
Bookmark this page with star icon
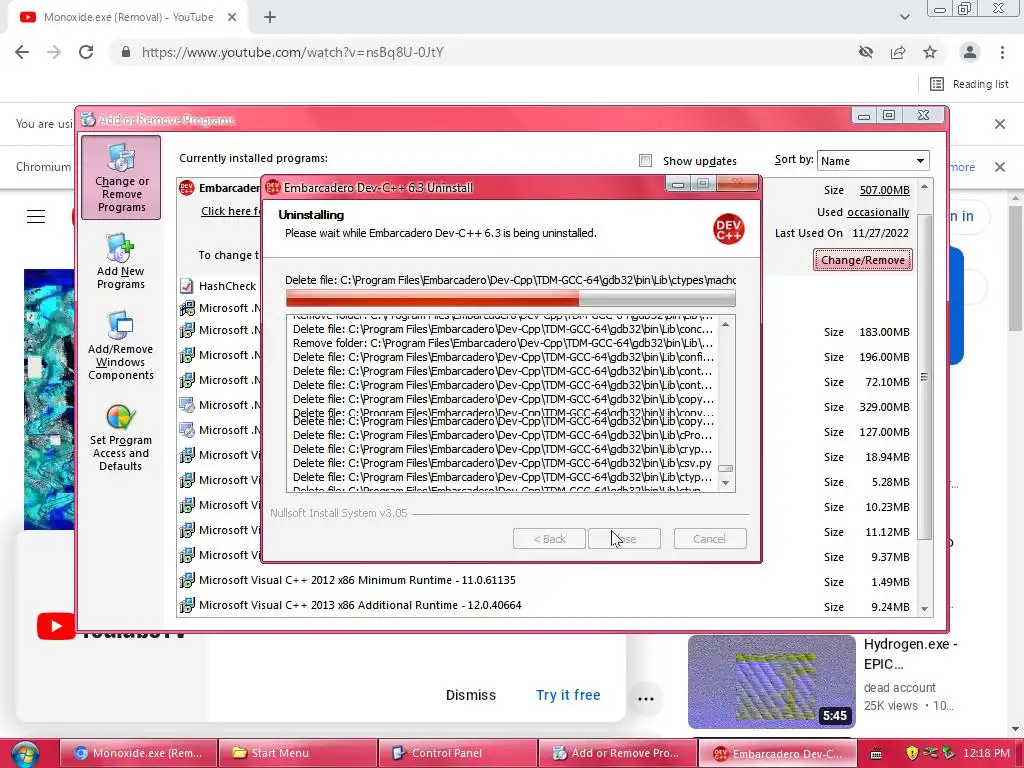coord(930,52)
